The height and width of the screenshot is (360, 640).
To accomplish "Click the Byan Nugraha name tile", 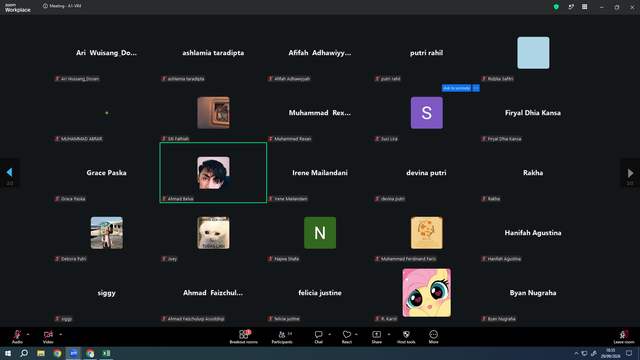I will point(533,293).
